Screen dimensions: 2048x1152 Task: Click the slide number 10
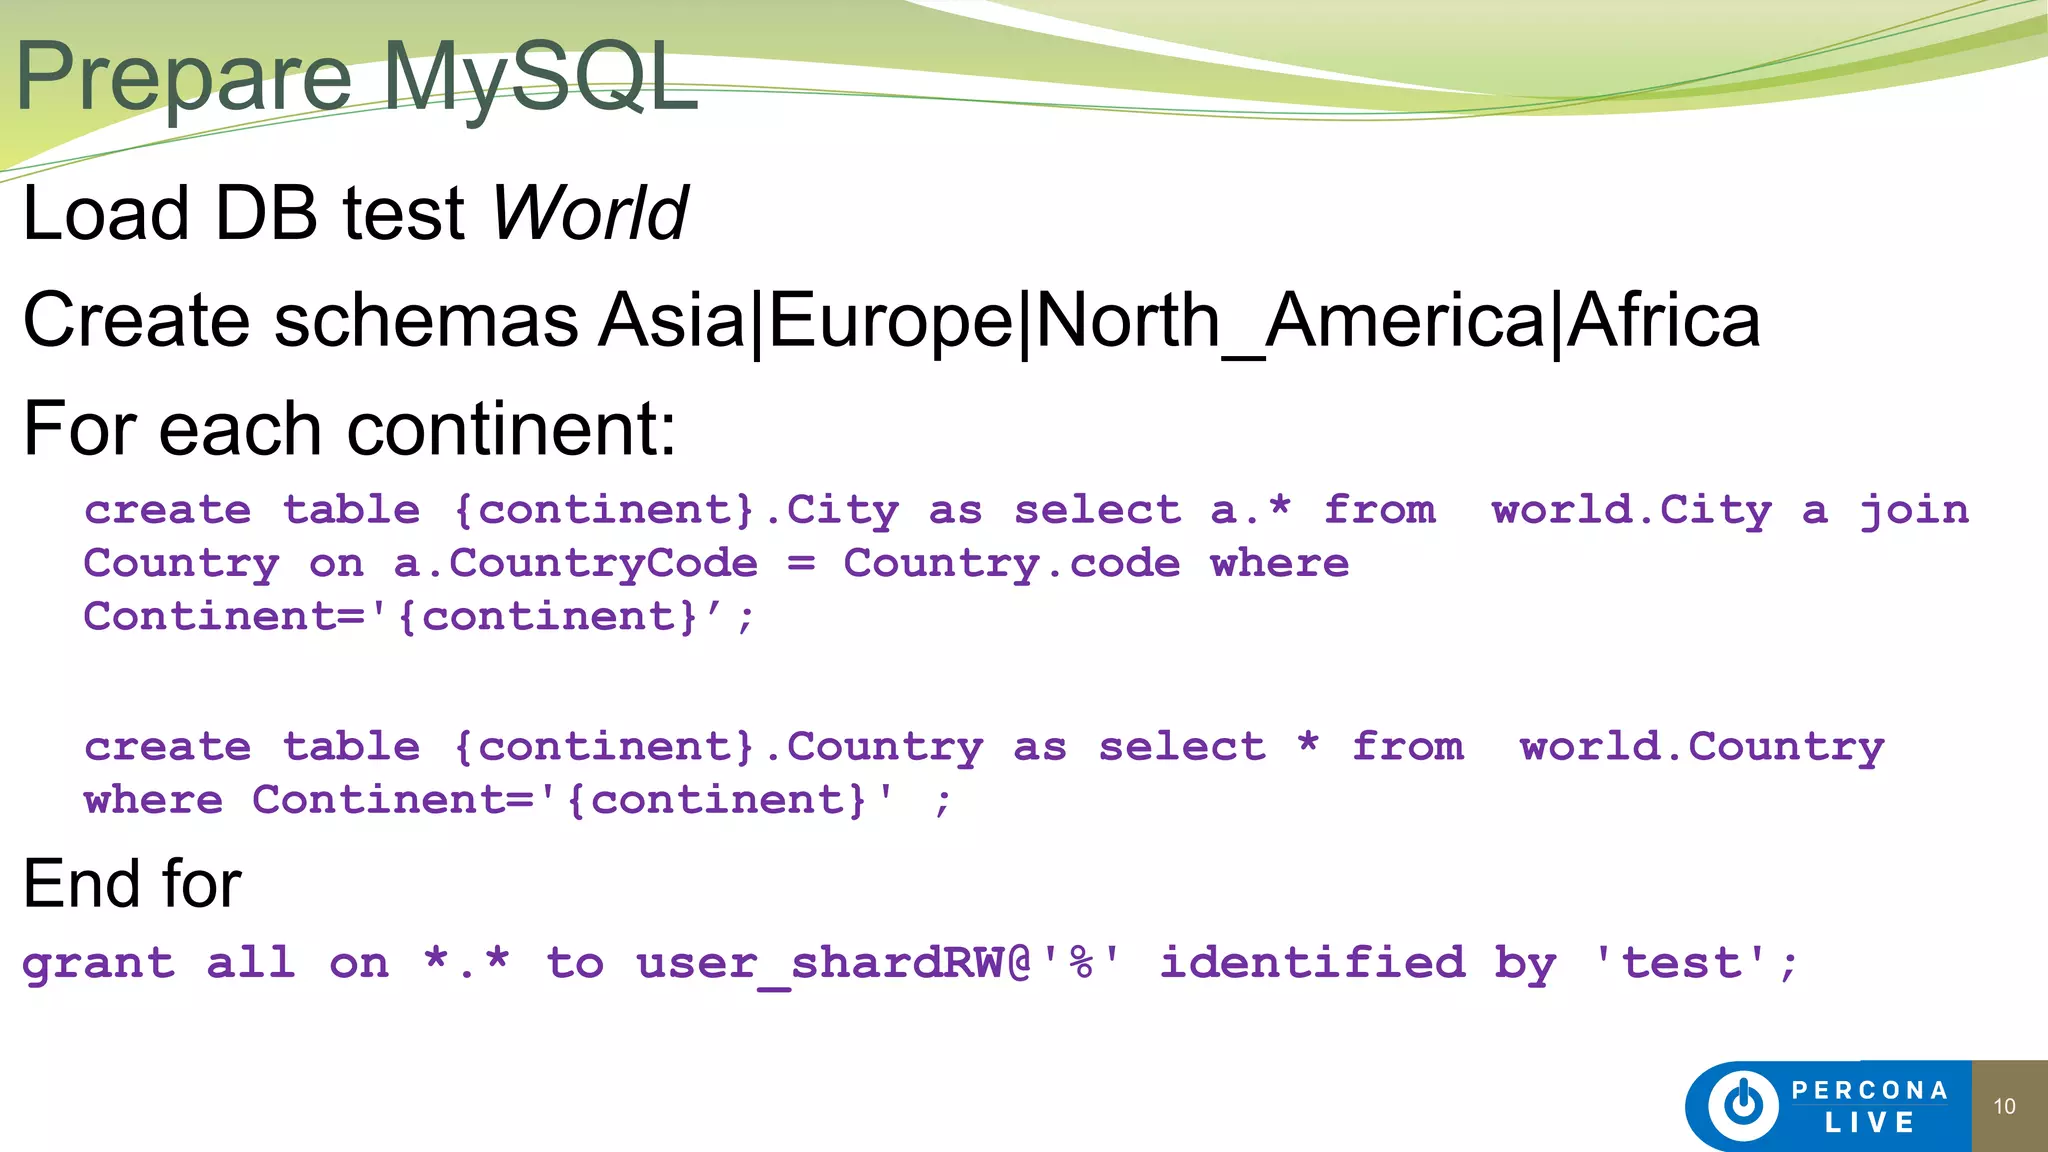pyautogui.click(x=2004, y=1106)
